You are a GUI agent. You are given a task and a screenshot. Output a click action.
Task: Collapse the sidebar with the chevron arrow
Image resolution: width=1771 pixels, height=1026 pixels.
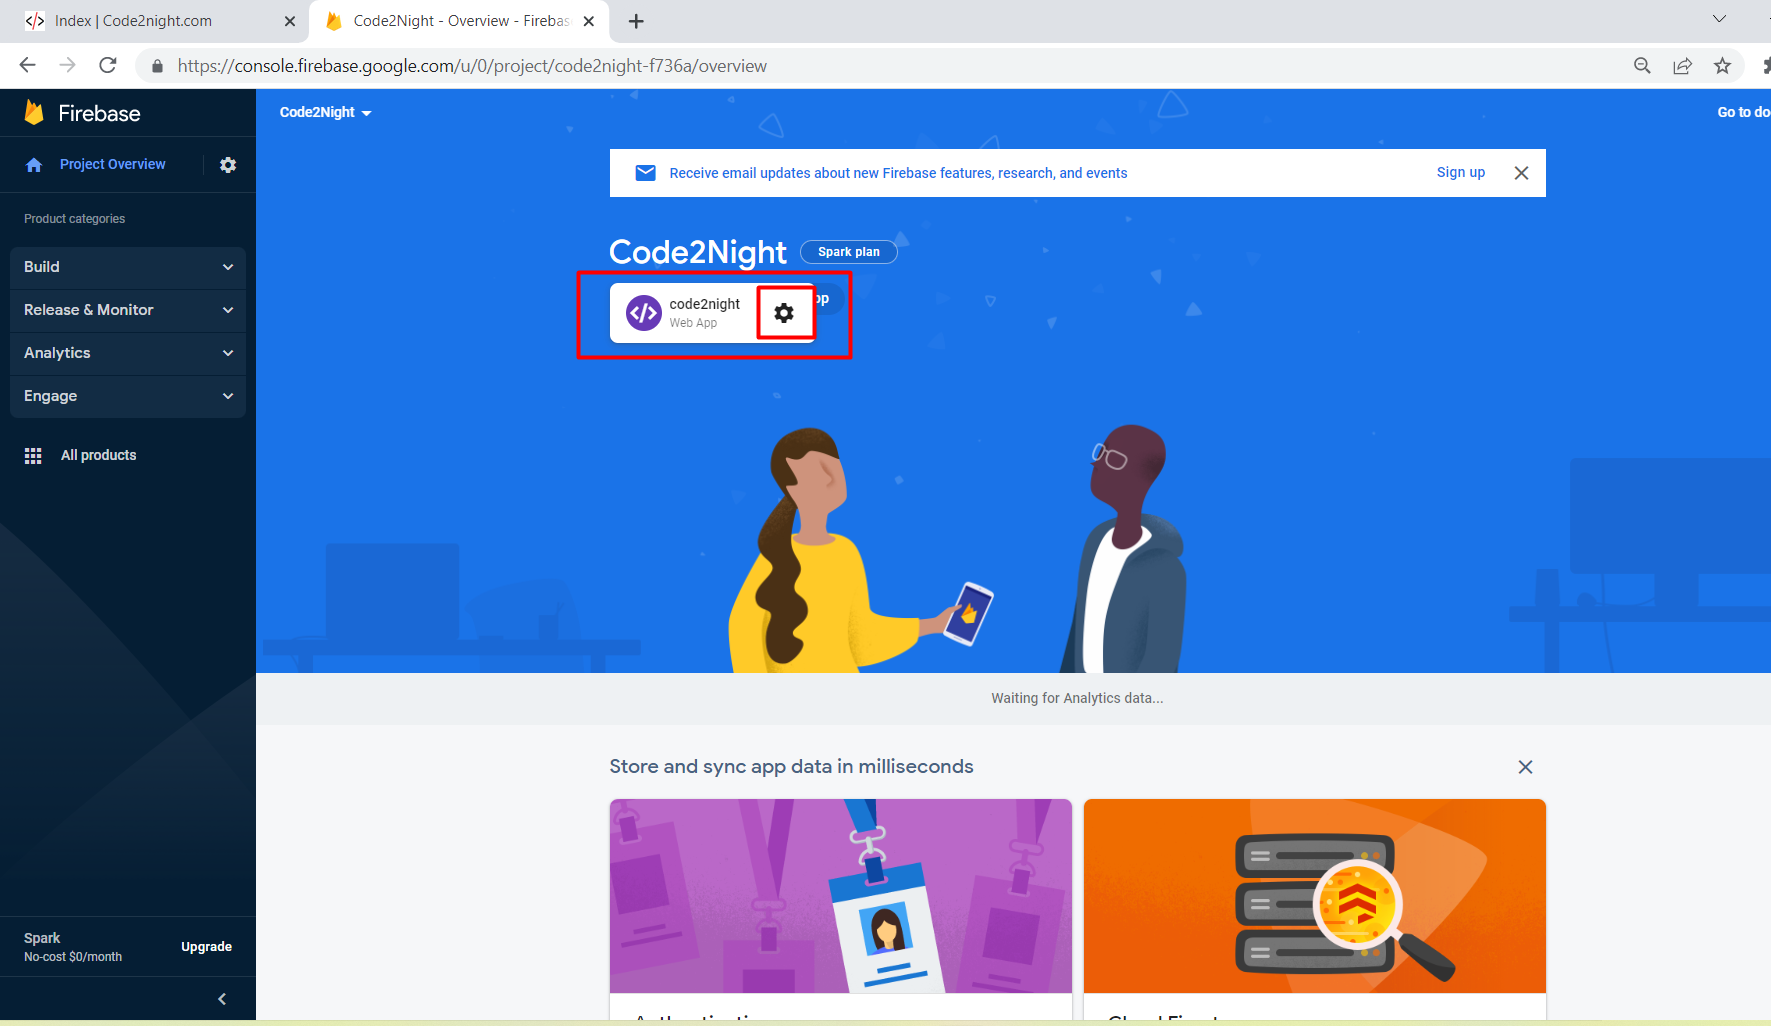click(x=222, y=999)
